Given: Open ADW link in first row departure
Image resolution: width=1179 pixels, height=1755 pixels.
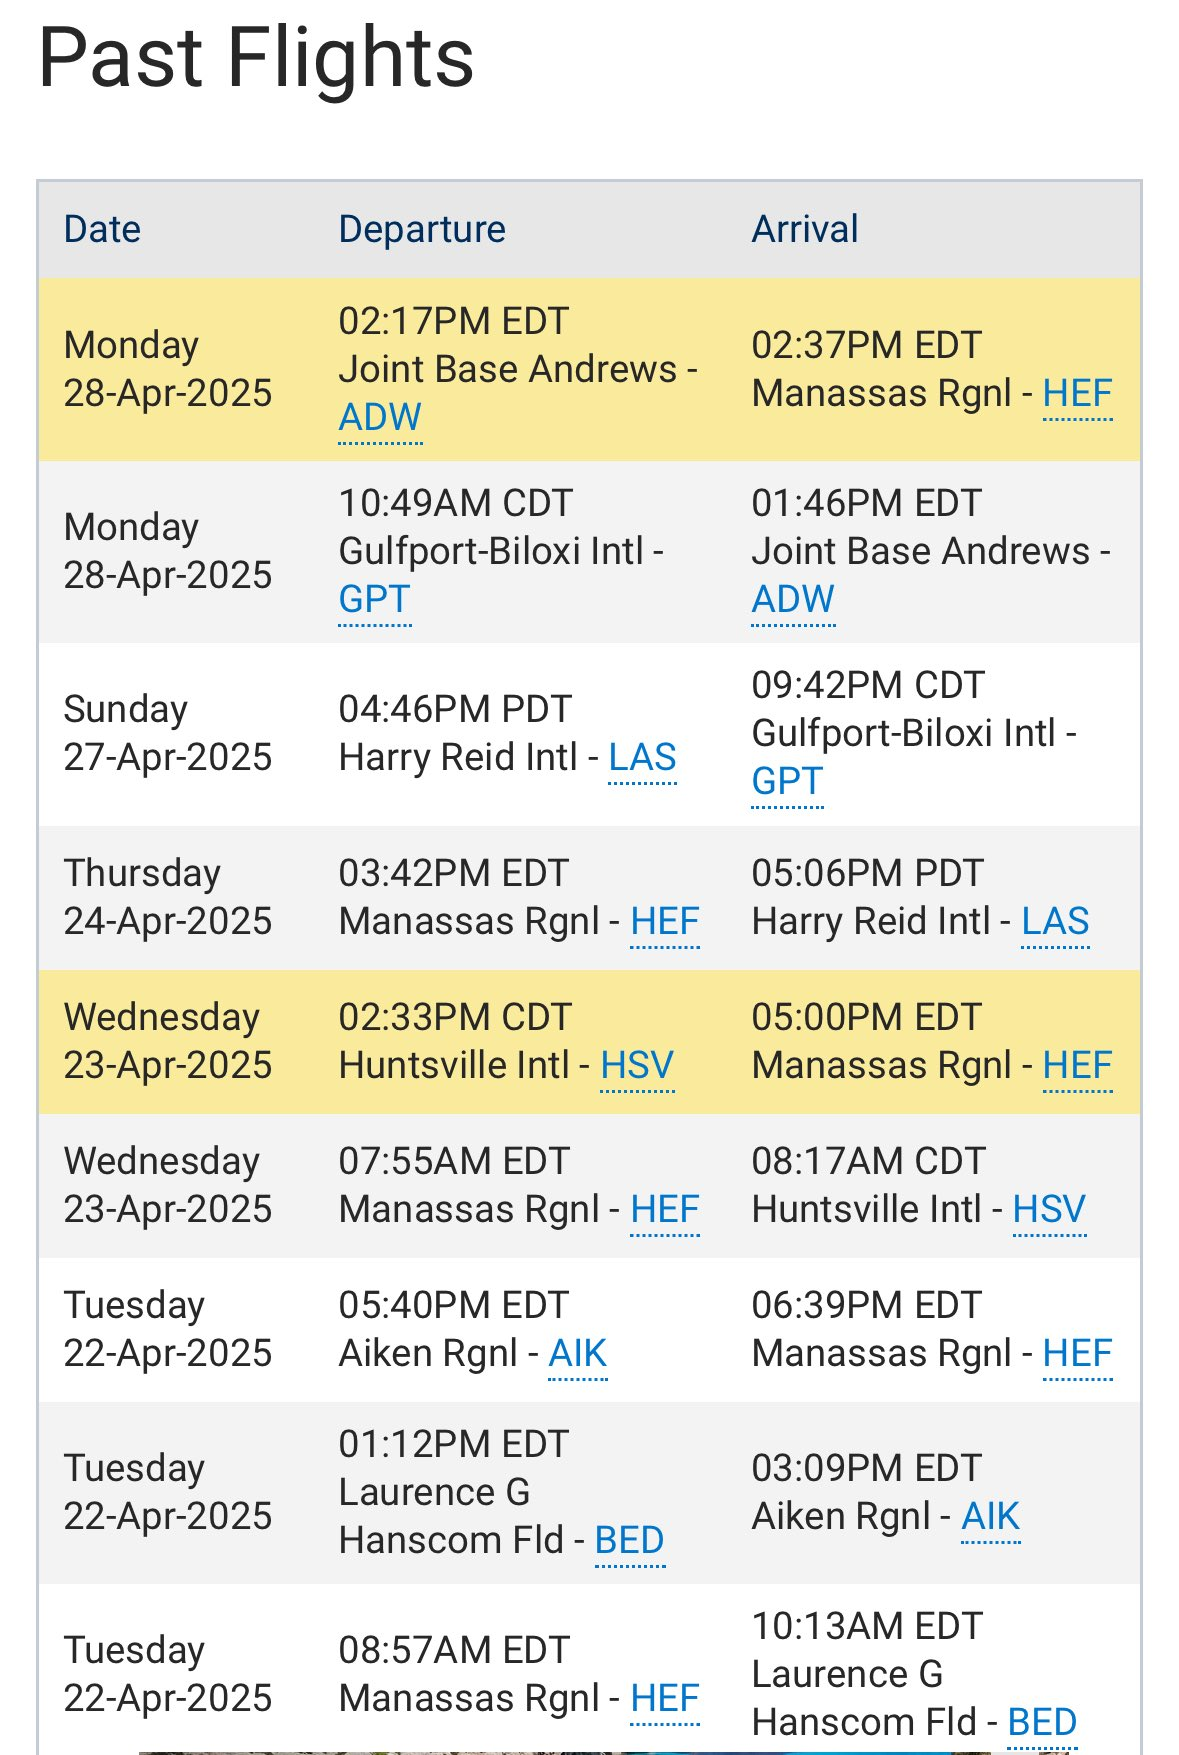Looking at the screenshot, I should click(x=380, y=417).
